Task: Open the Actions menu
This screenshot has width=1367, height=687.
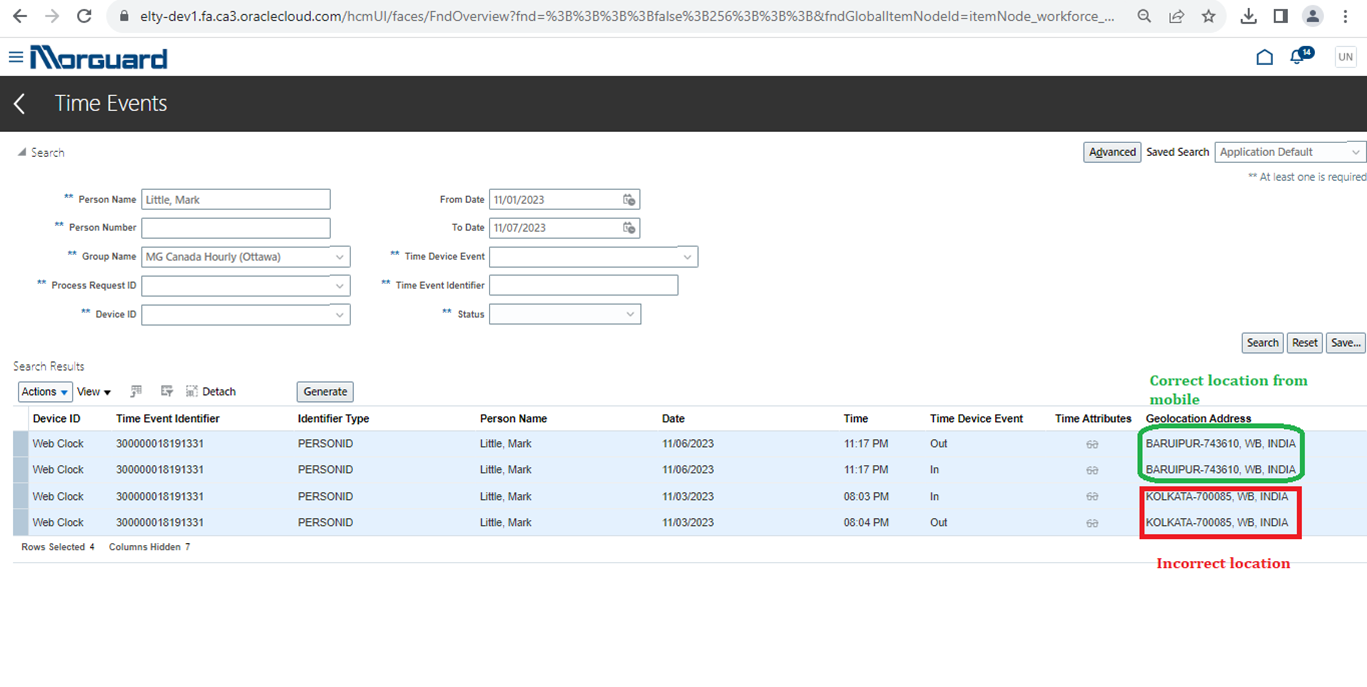Action: point(45,392)
